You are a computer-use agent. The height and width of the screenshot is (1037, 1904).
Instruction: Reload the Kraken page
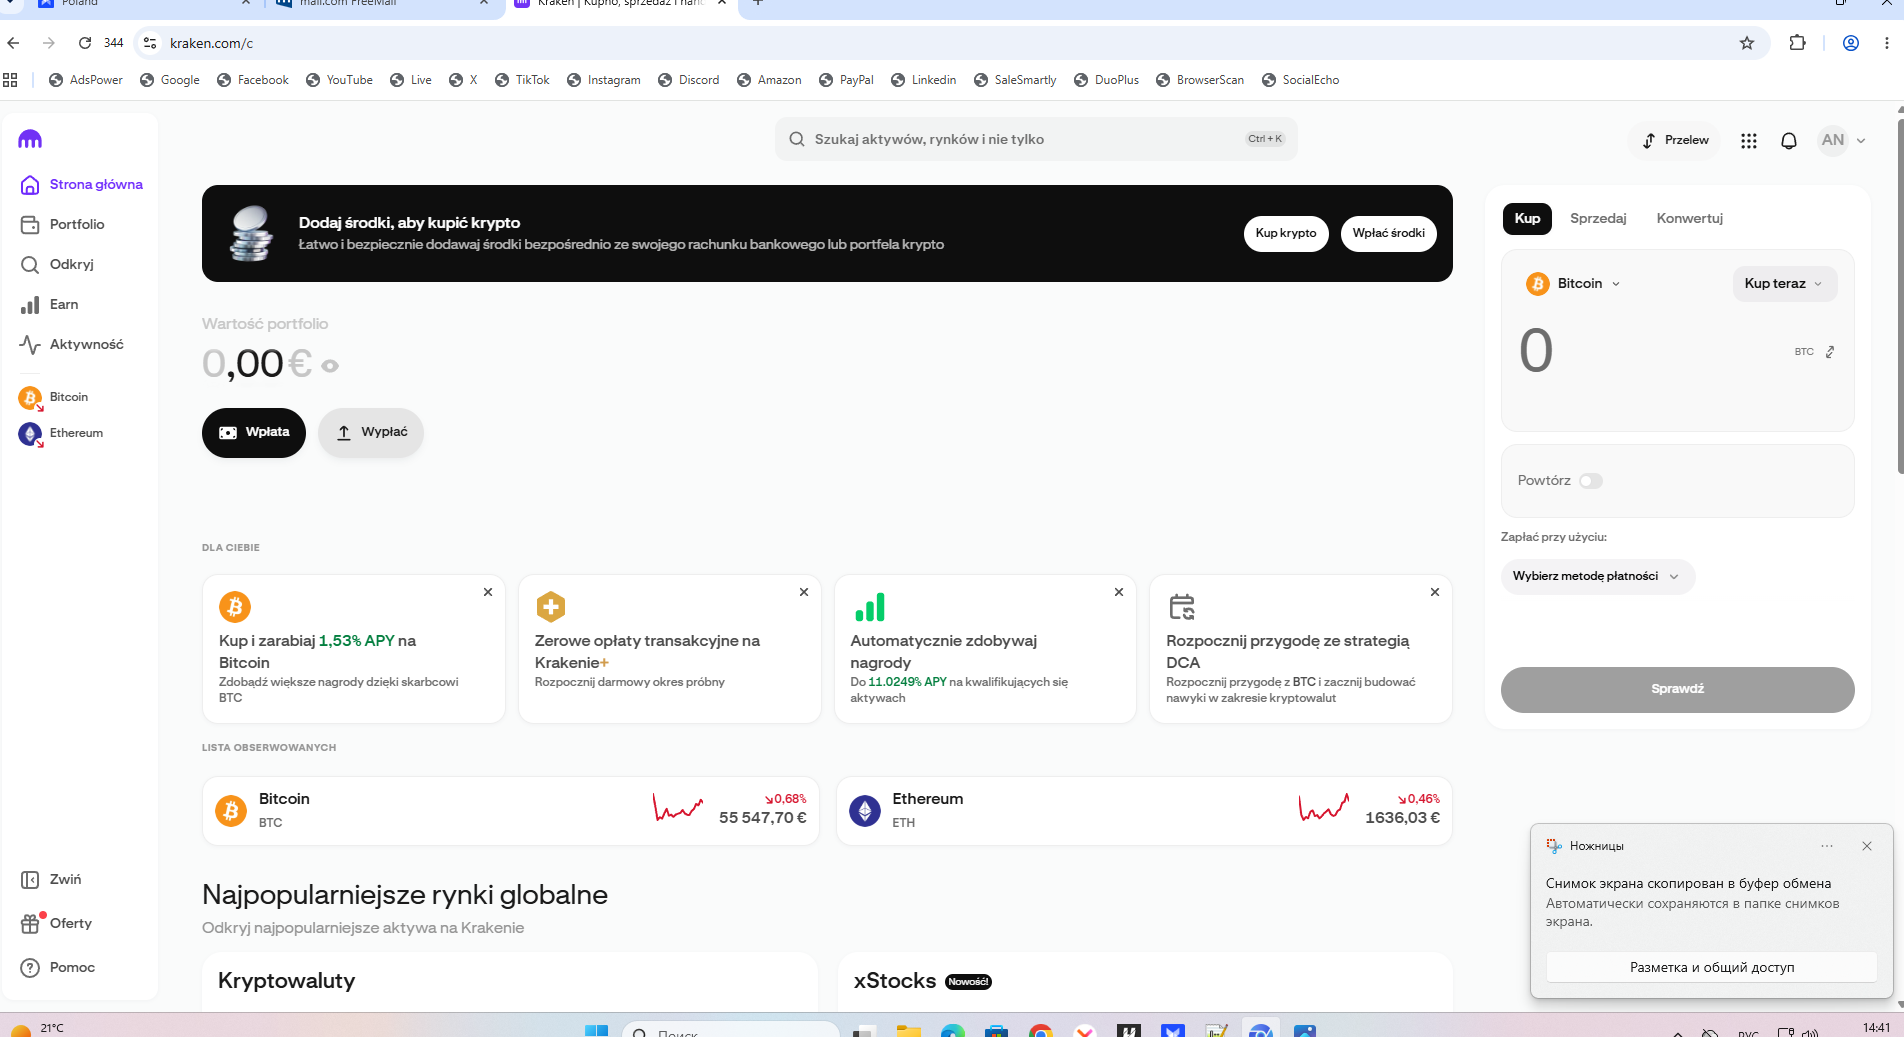tap(85, 43)
